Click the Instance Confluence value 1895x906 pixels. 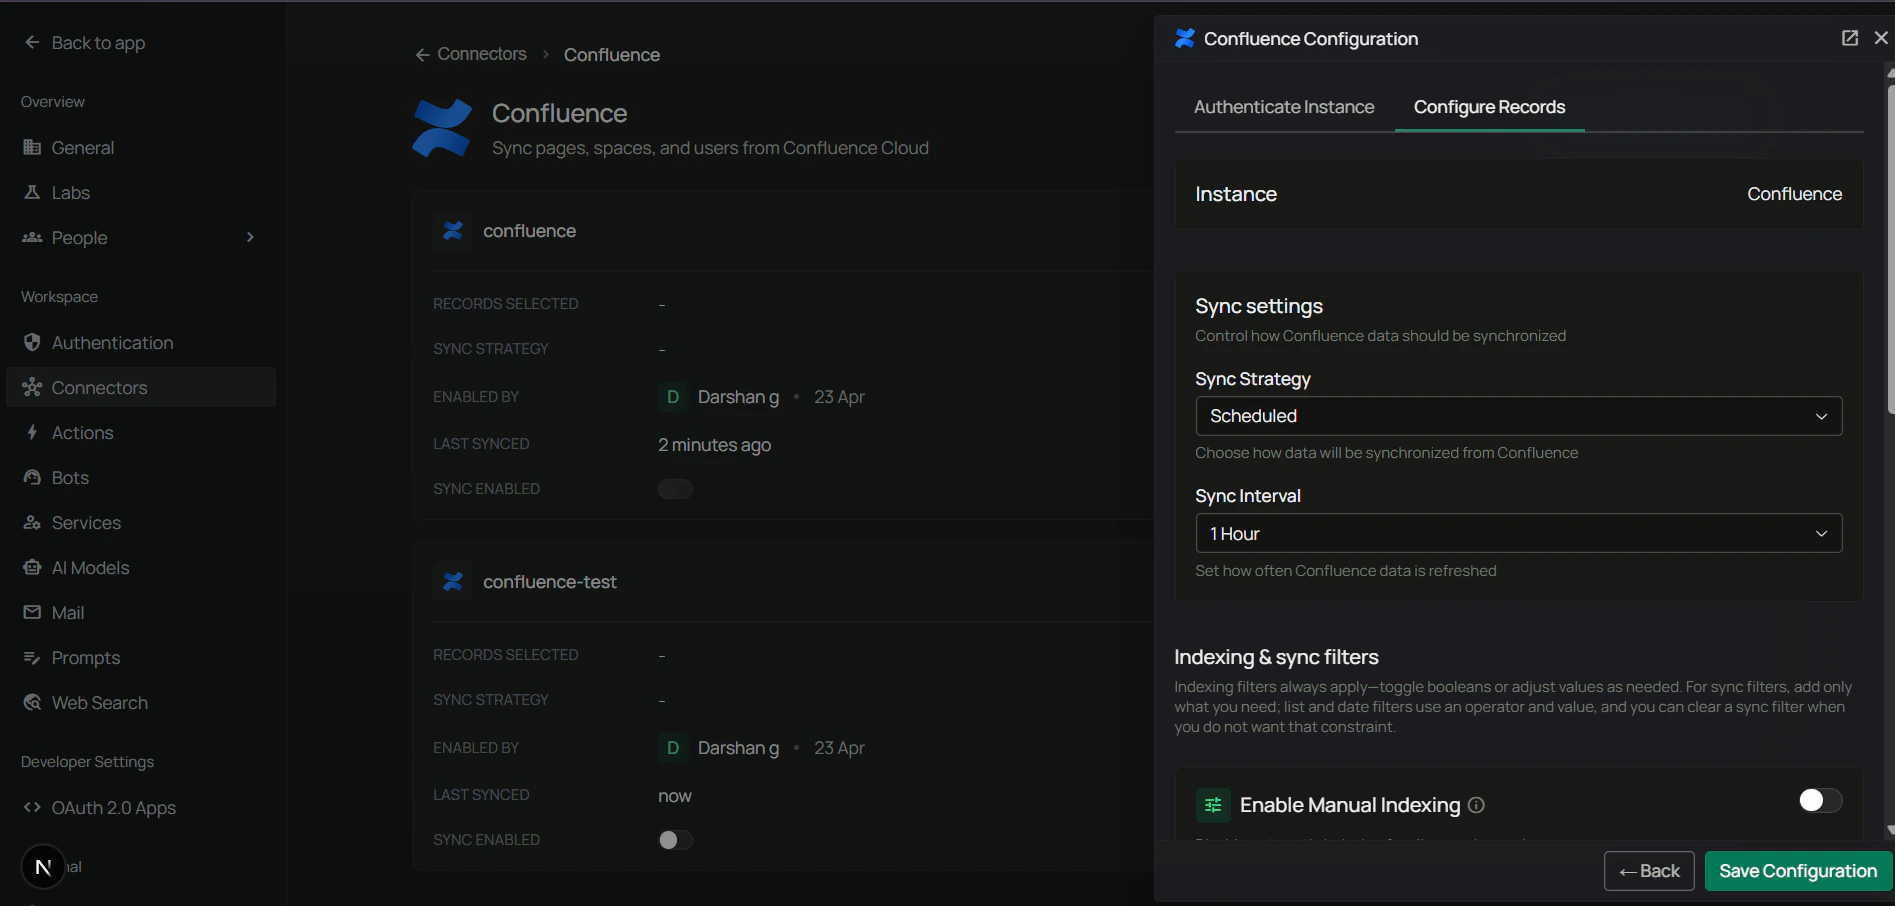[x=1794, y=194]
